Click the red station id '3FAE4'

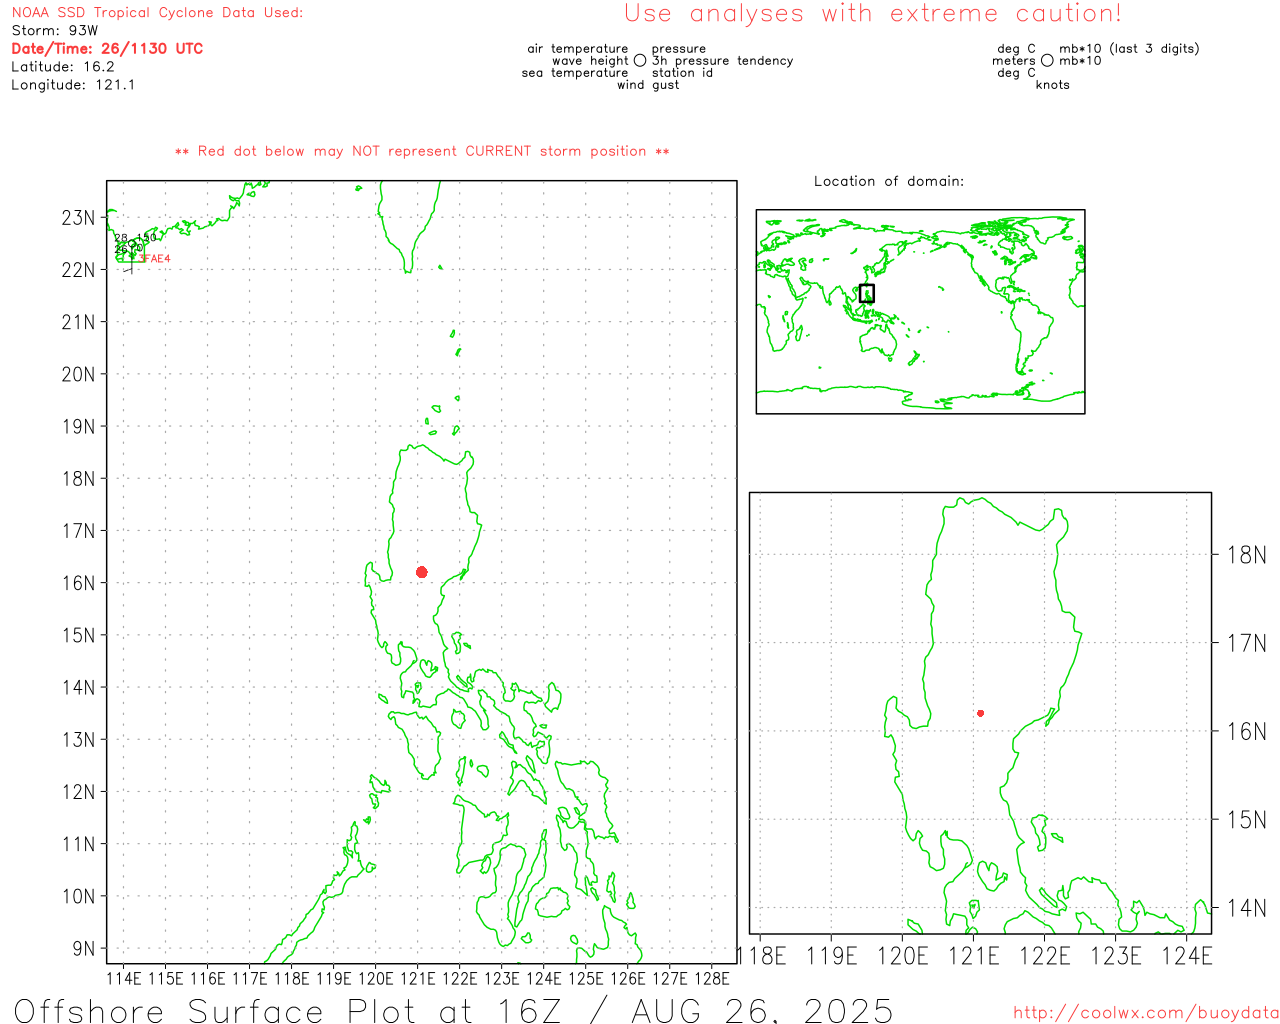pyautogui.click(x=155, y=259)
